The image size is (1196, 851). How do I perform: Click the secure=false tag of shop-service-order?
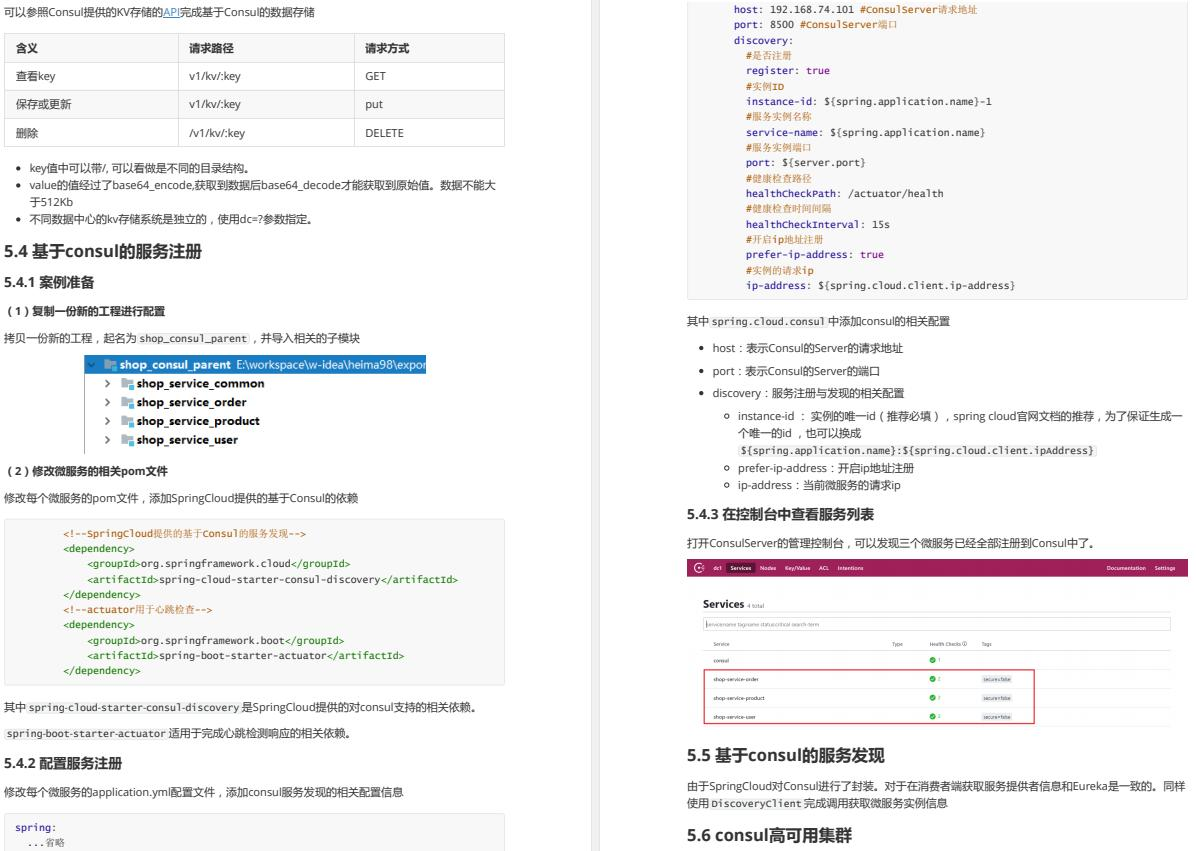tap(996, 679)
